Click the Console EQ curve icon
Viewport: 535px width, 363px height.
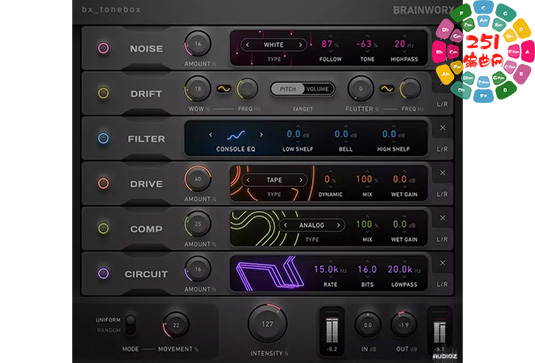coord(236,135)
